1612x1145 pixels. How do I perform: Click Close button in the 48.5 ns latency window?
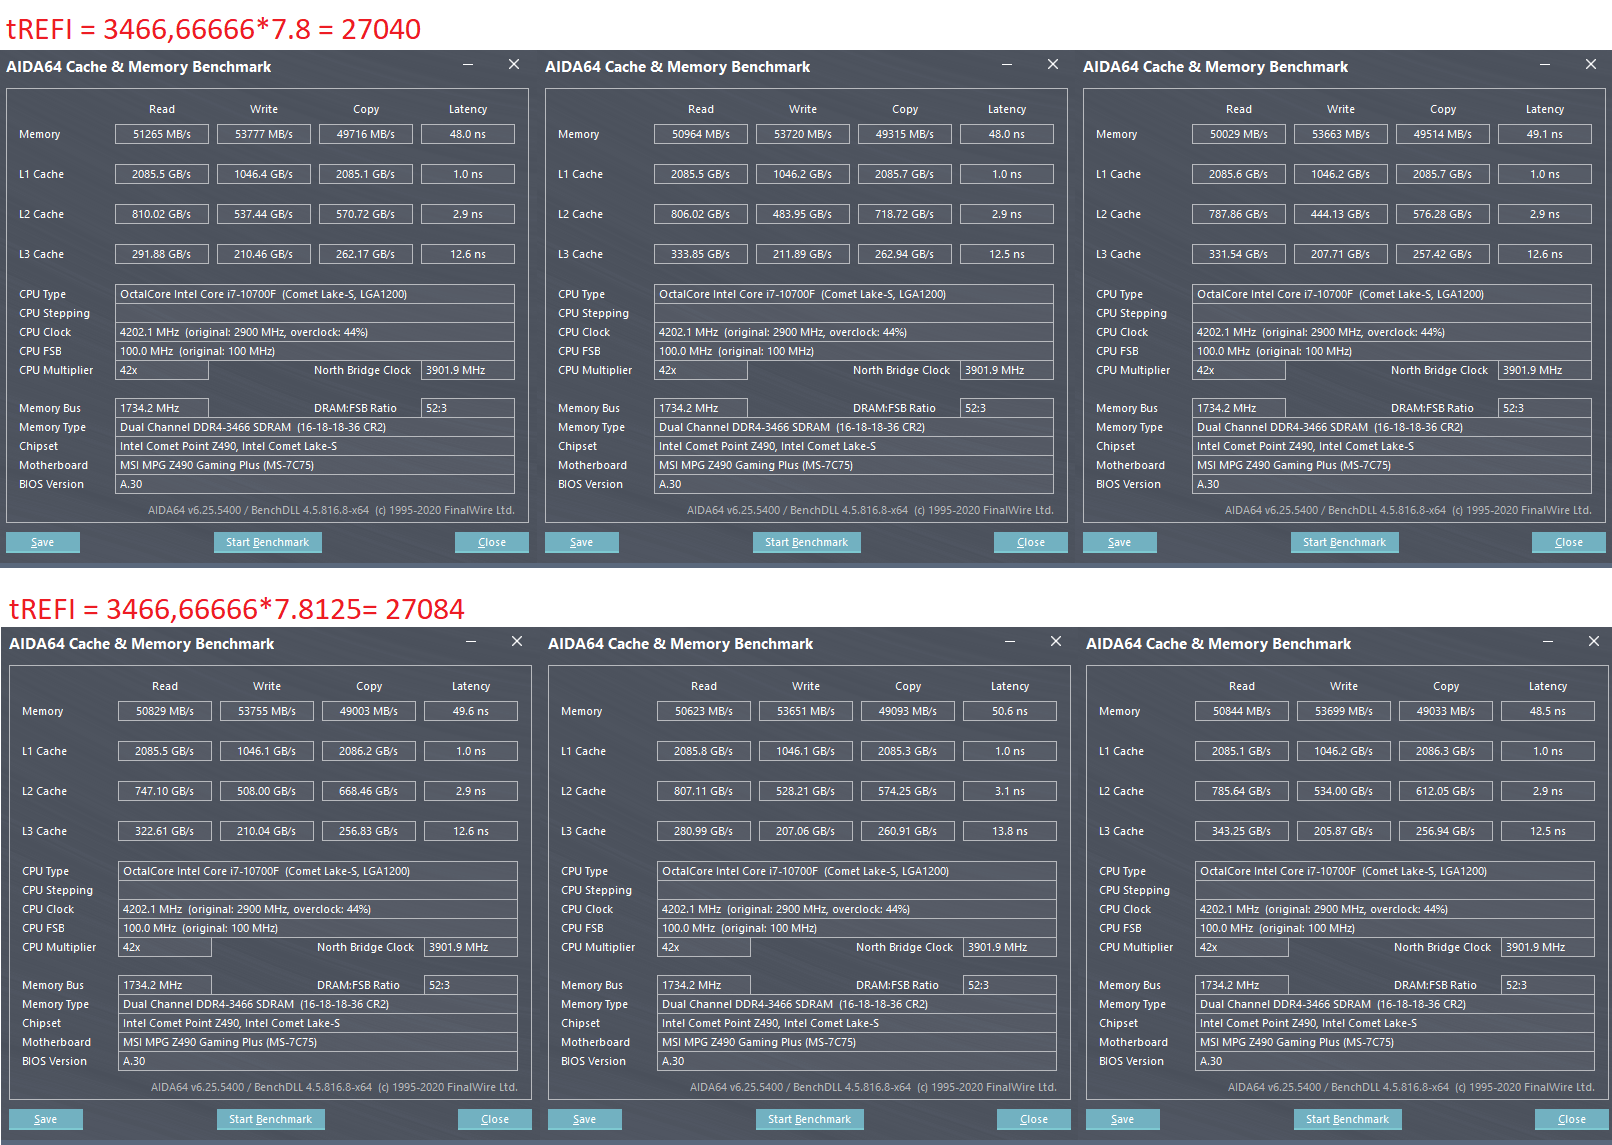(1572, 1119)
